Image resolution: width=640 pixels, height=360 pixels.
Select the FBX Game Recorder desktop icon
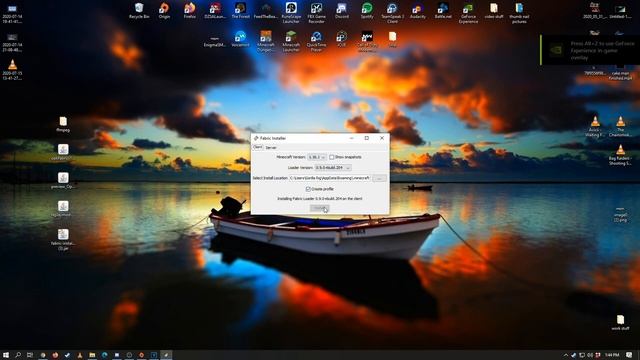(316, 13)
